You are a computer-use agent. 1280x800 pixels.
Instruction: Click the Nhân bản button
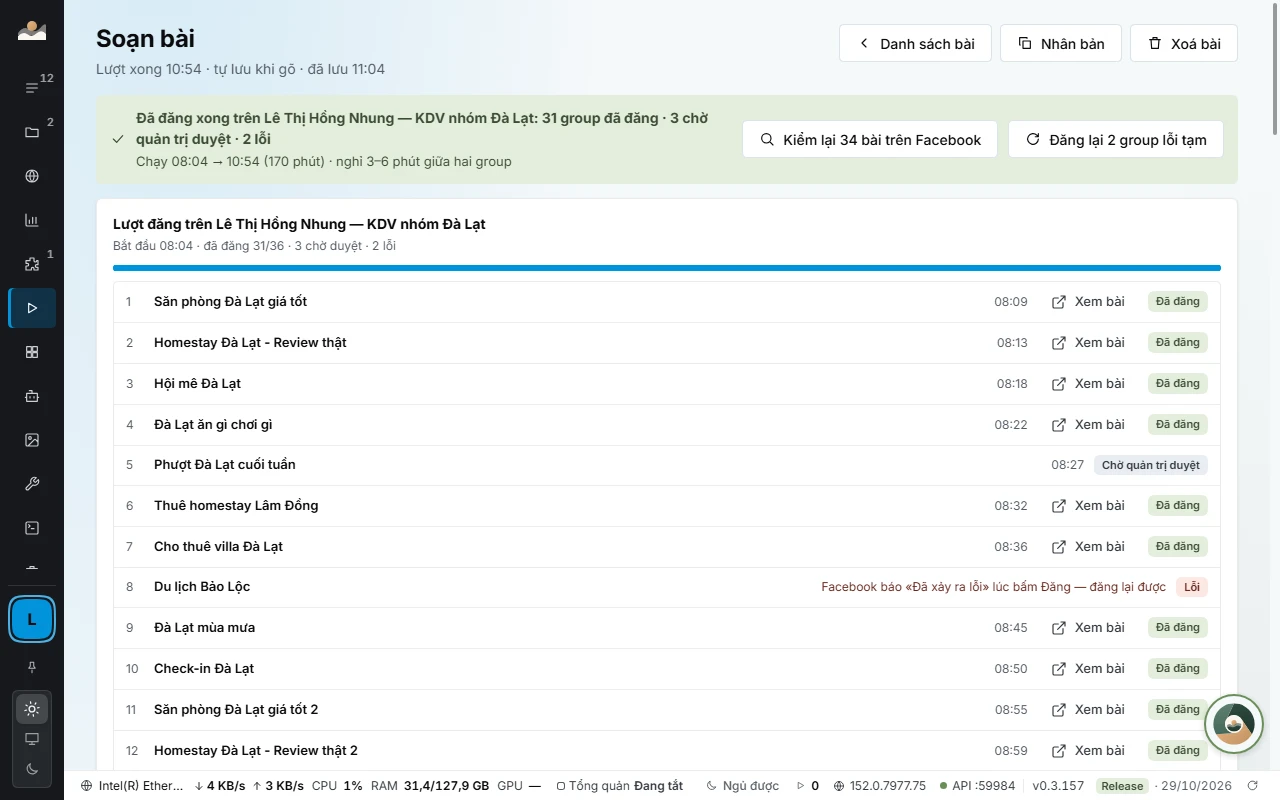coord(1061,44)
